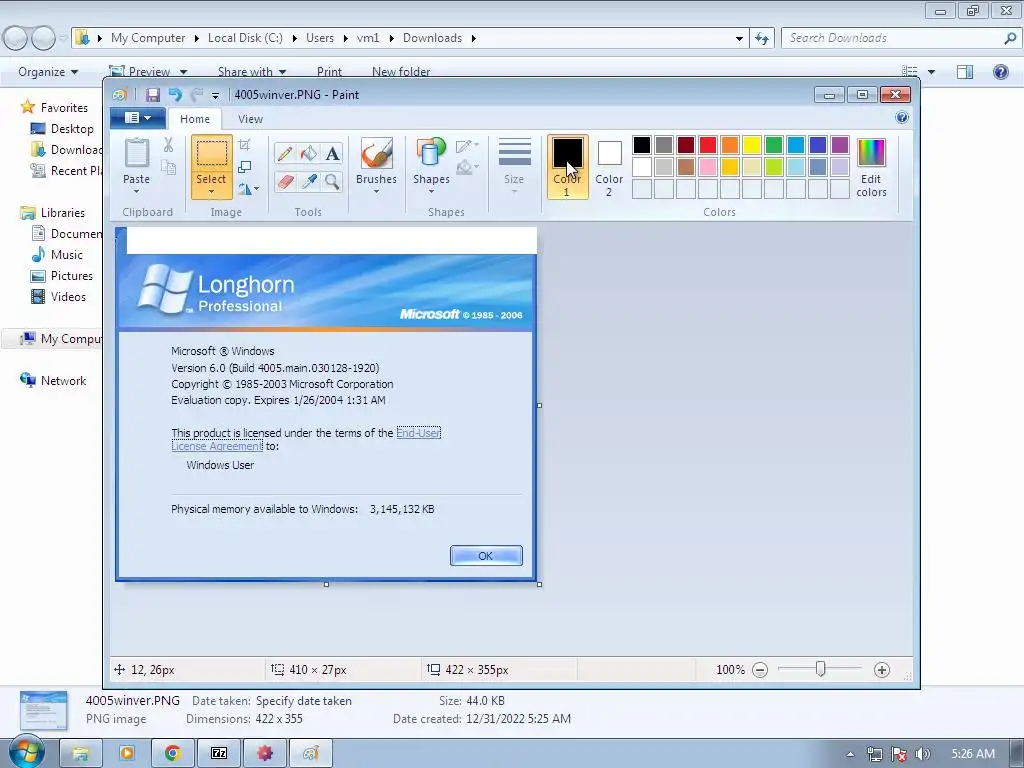Click the Copy icon in Clipboard group
Screen dimensions: 1024x768
point(168,167)
